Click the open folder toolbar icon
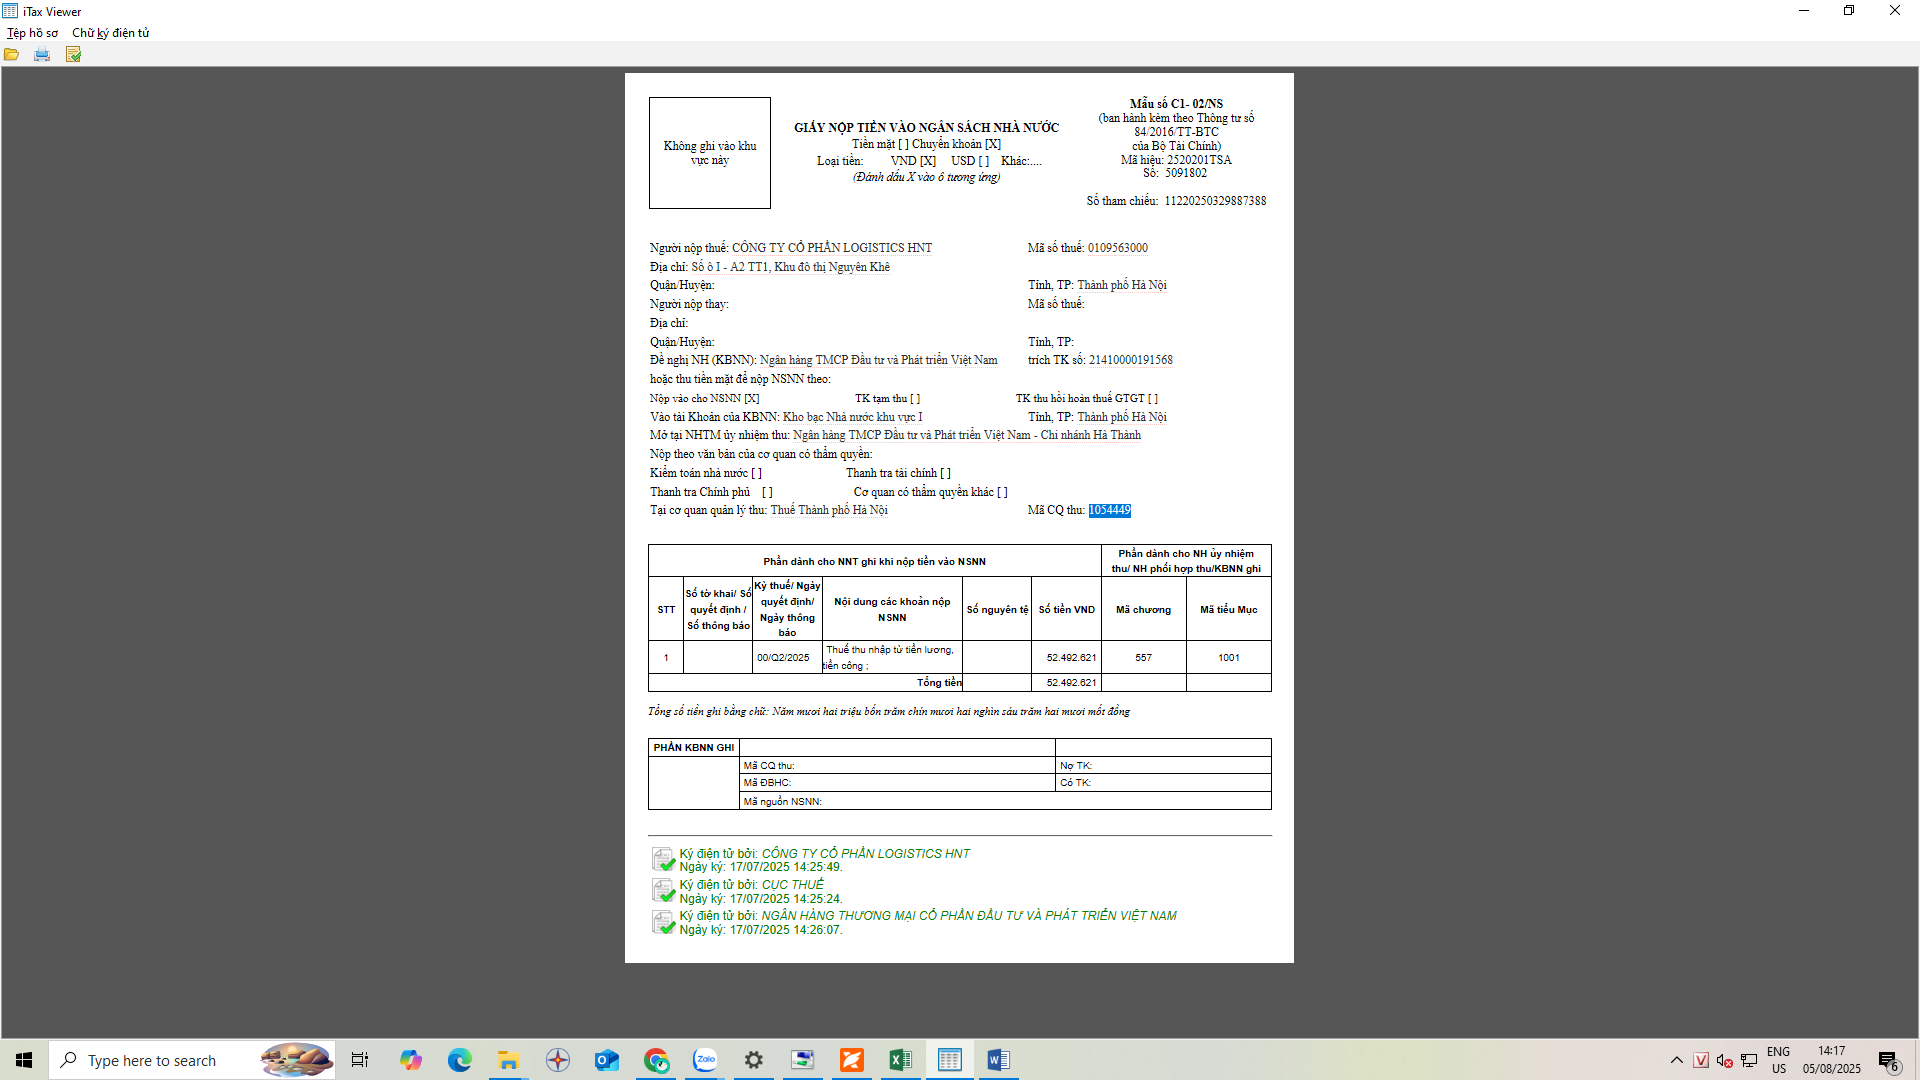1920x1080 pixels. click(12, 55)
